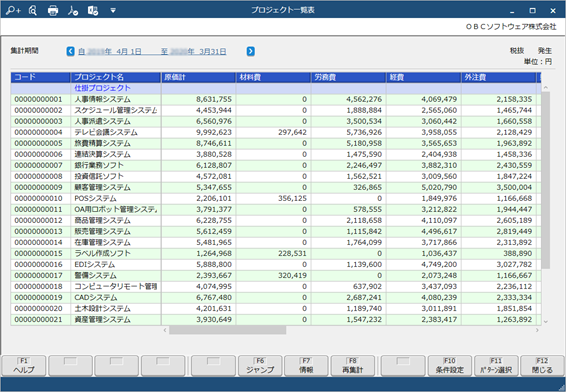Screen dimensions: 566x392
Task: Click the PDF export icon
Action: (x=73, y=10)
